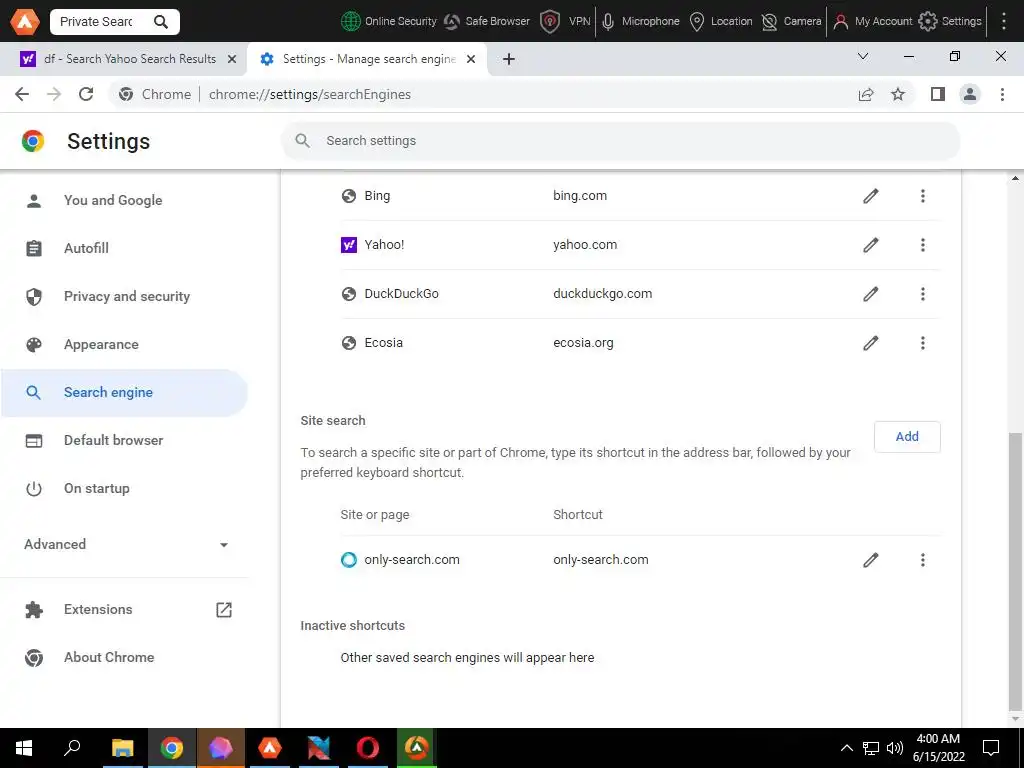Open a new tab with plus button
Viewport: 1024px width, 768px height.
pyautogui.click(x=509, y=59)
